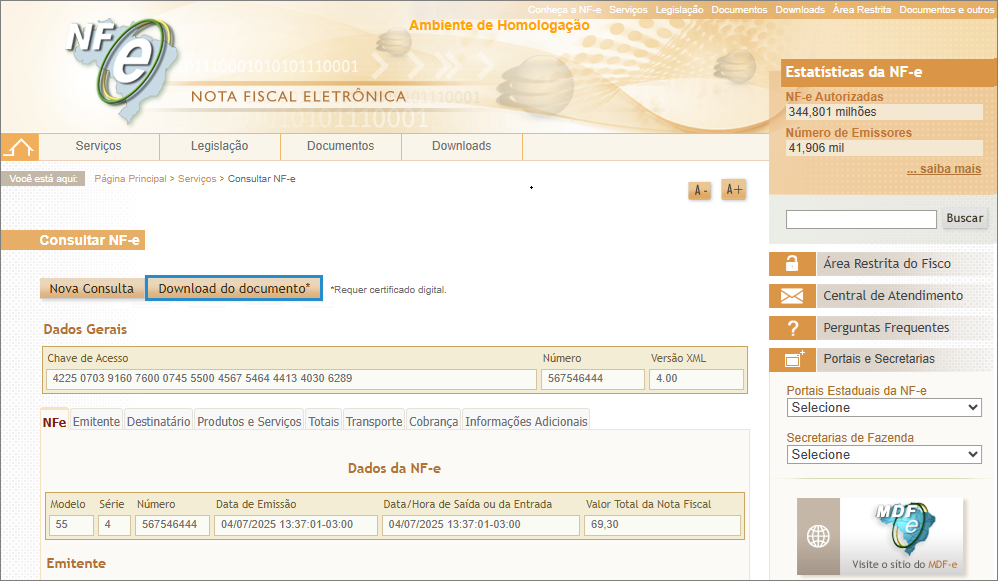Open the Documentos menu in navigation bar
This screenshot has width=998, height=581.
coord(340,146)
